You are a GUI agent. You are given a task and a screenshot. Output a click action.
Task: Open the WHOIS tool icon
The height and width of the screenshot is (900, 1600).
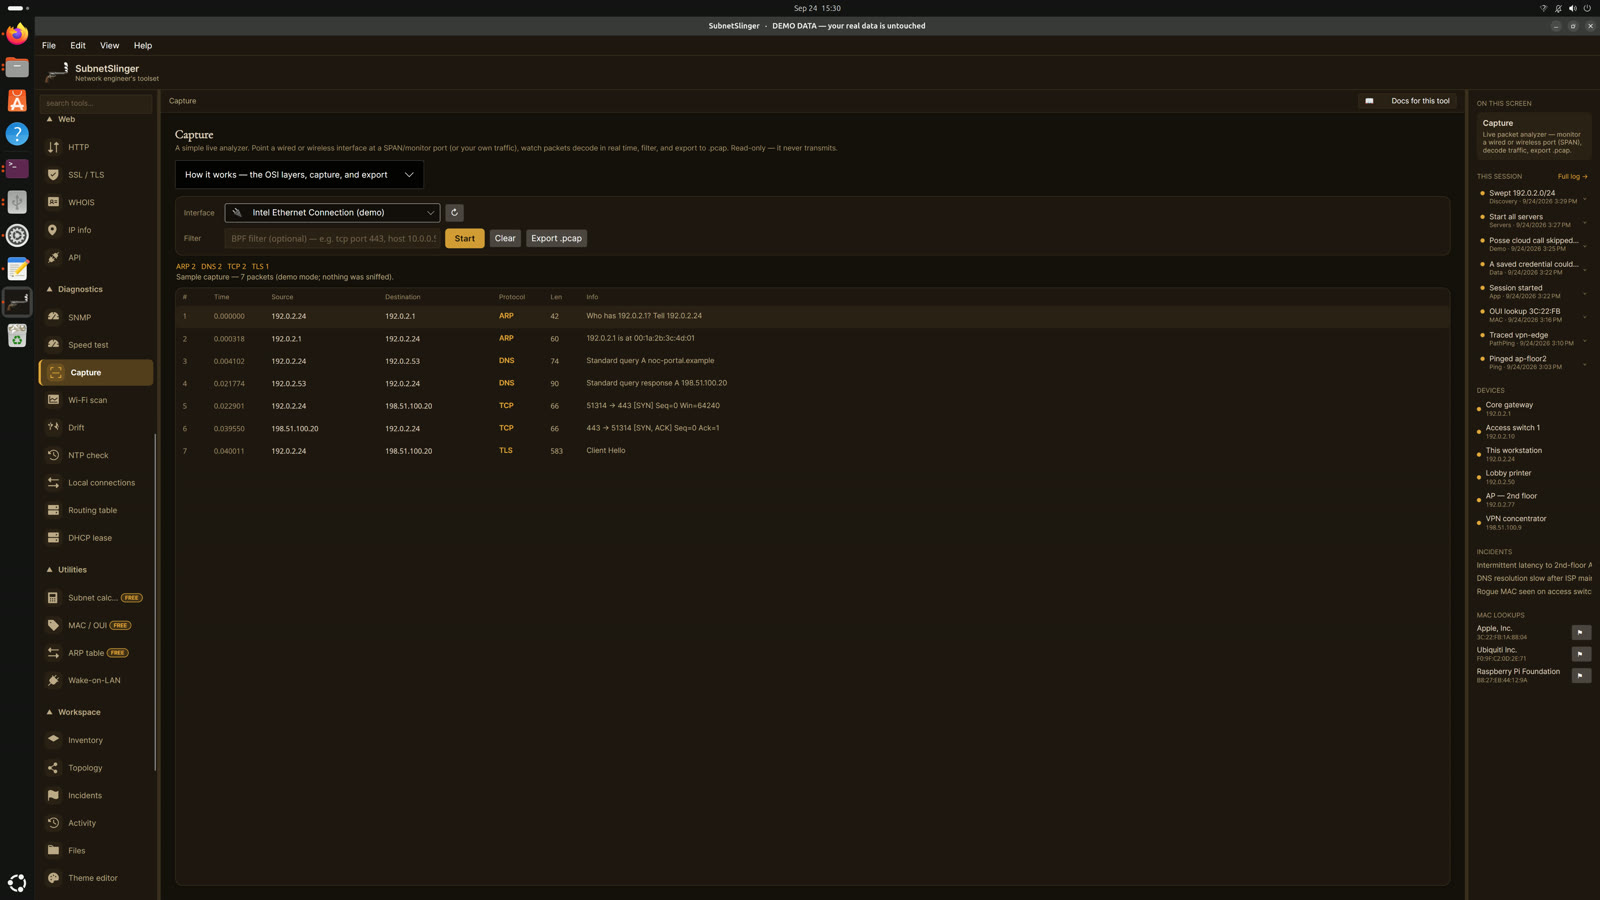pyautogui.click(x=53, y=202)
